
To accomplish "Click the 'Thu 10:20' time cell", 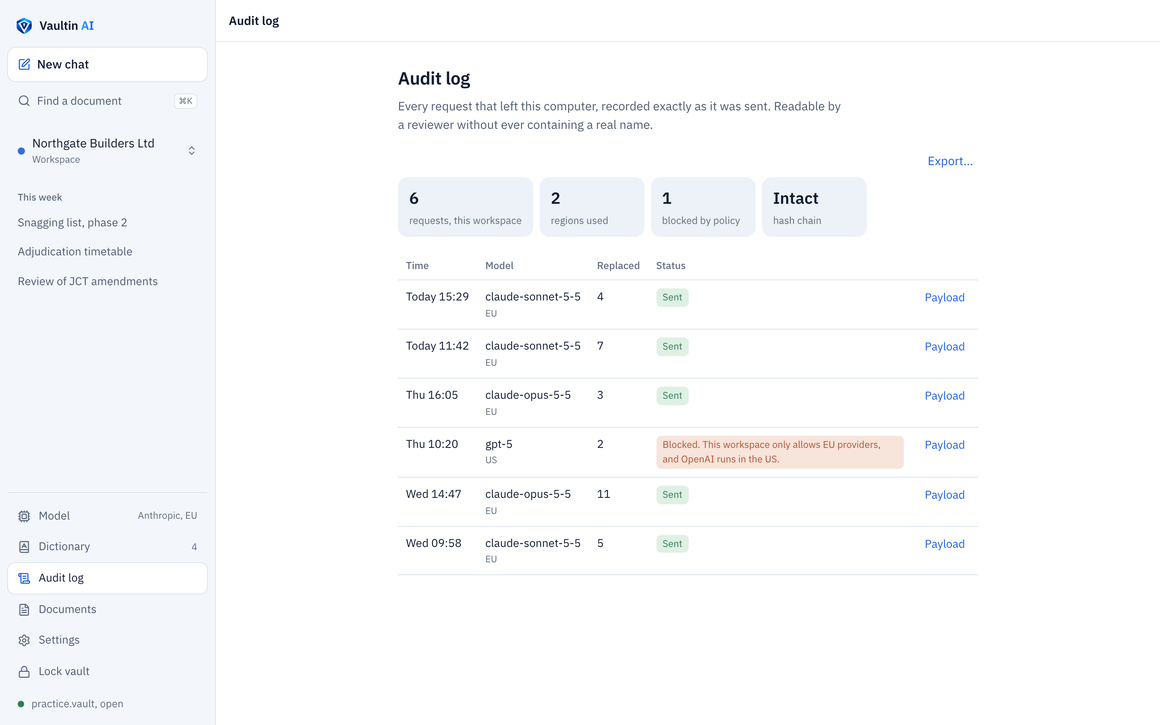I will tap(432, 444).
